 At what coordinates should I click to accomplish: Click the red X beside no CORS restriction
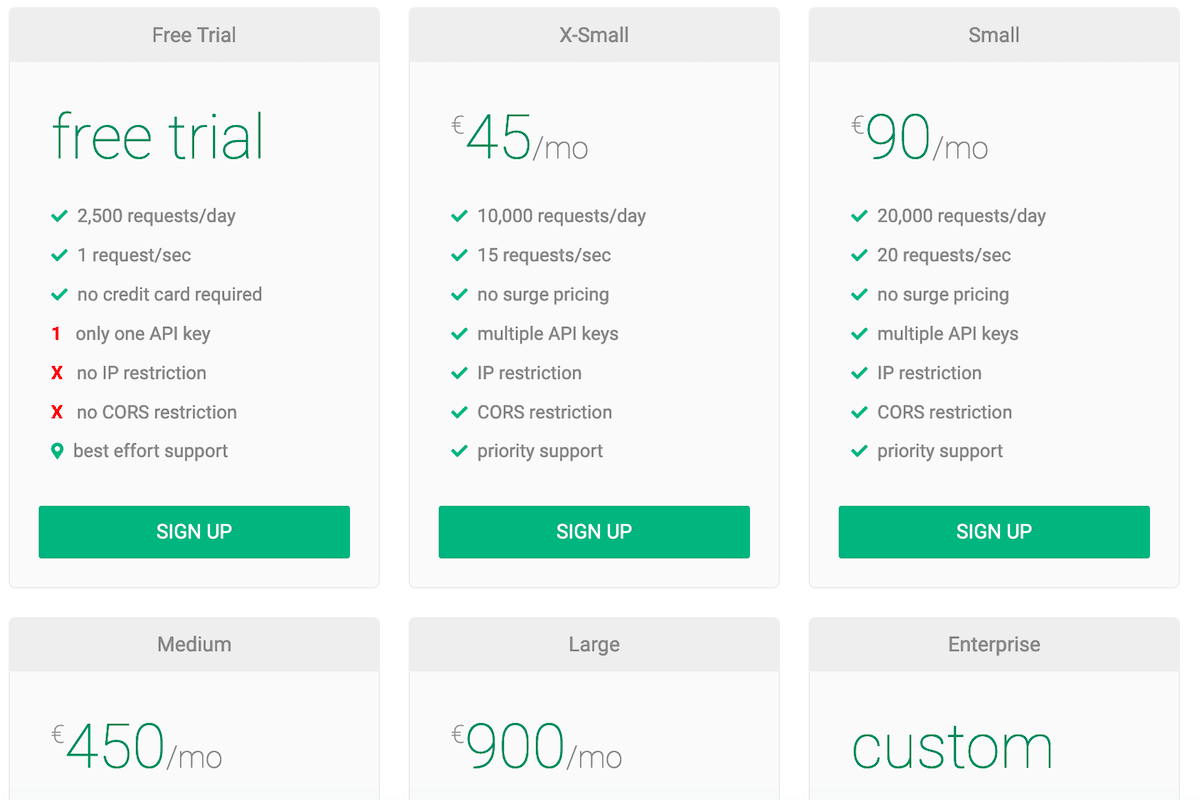[x=57, y=412]
